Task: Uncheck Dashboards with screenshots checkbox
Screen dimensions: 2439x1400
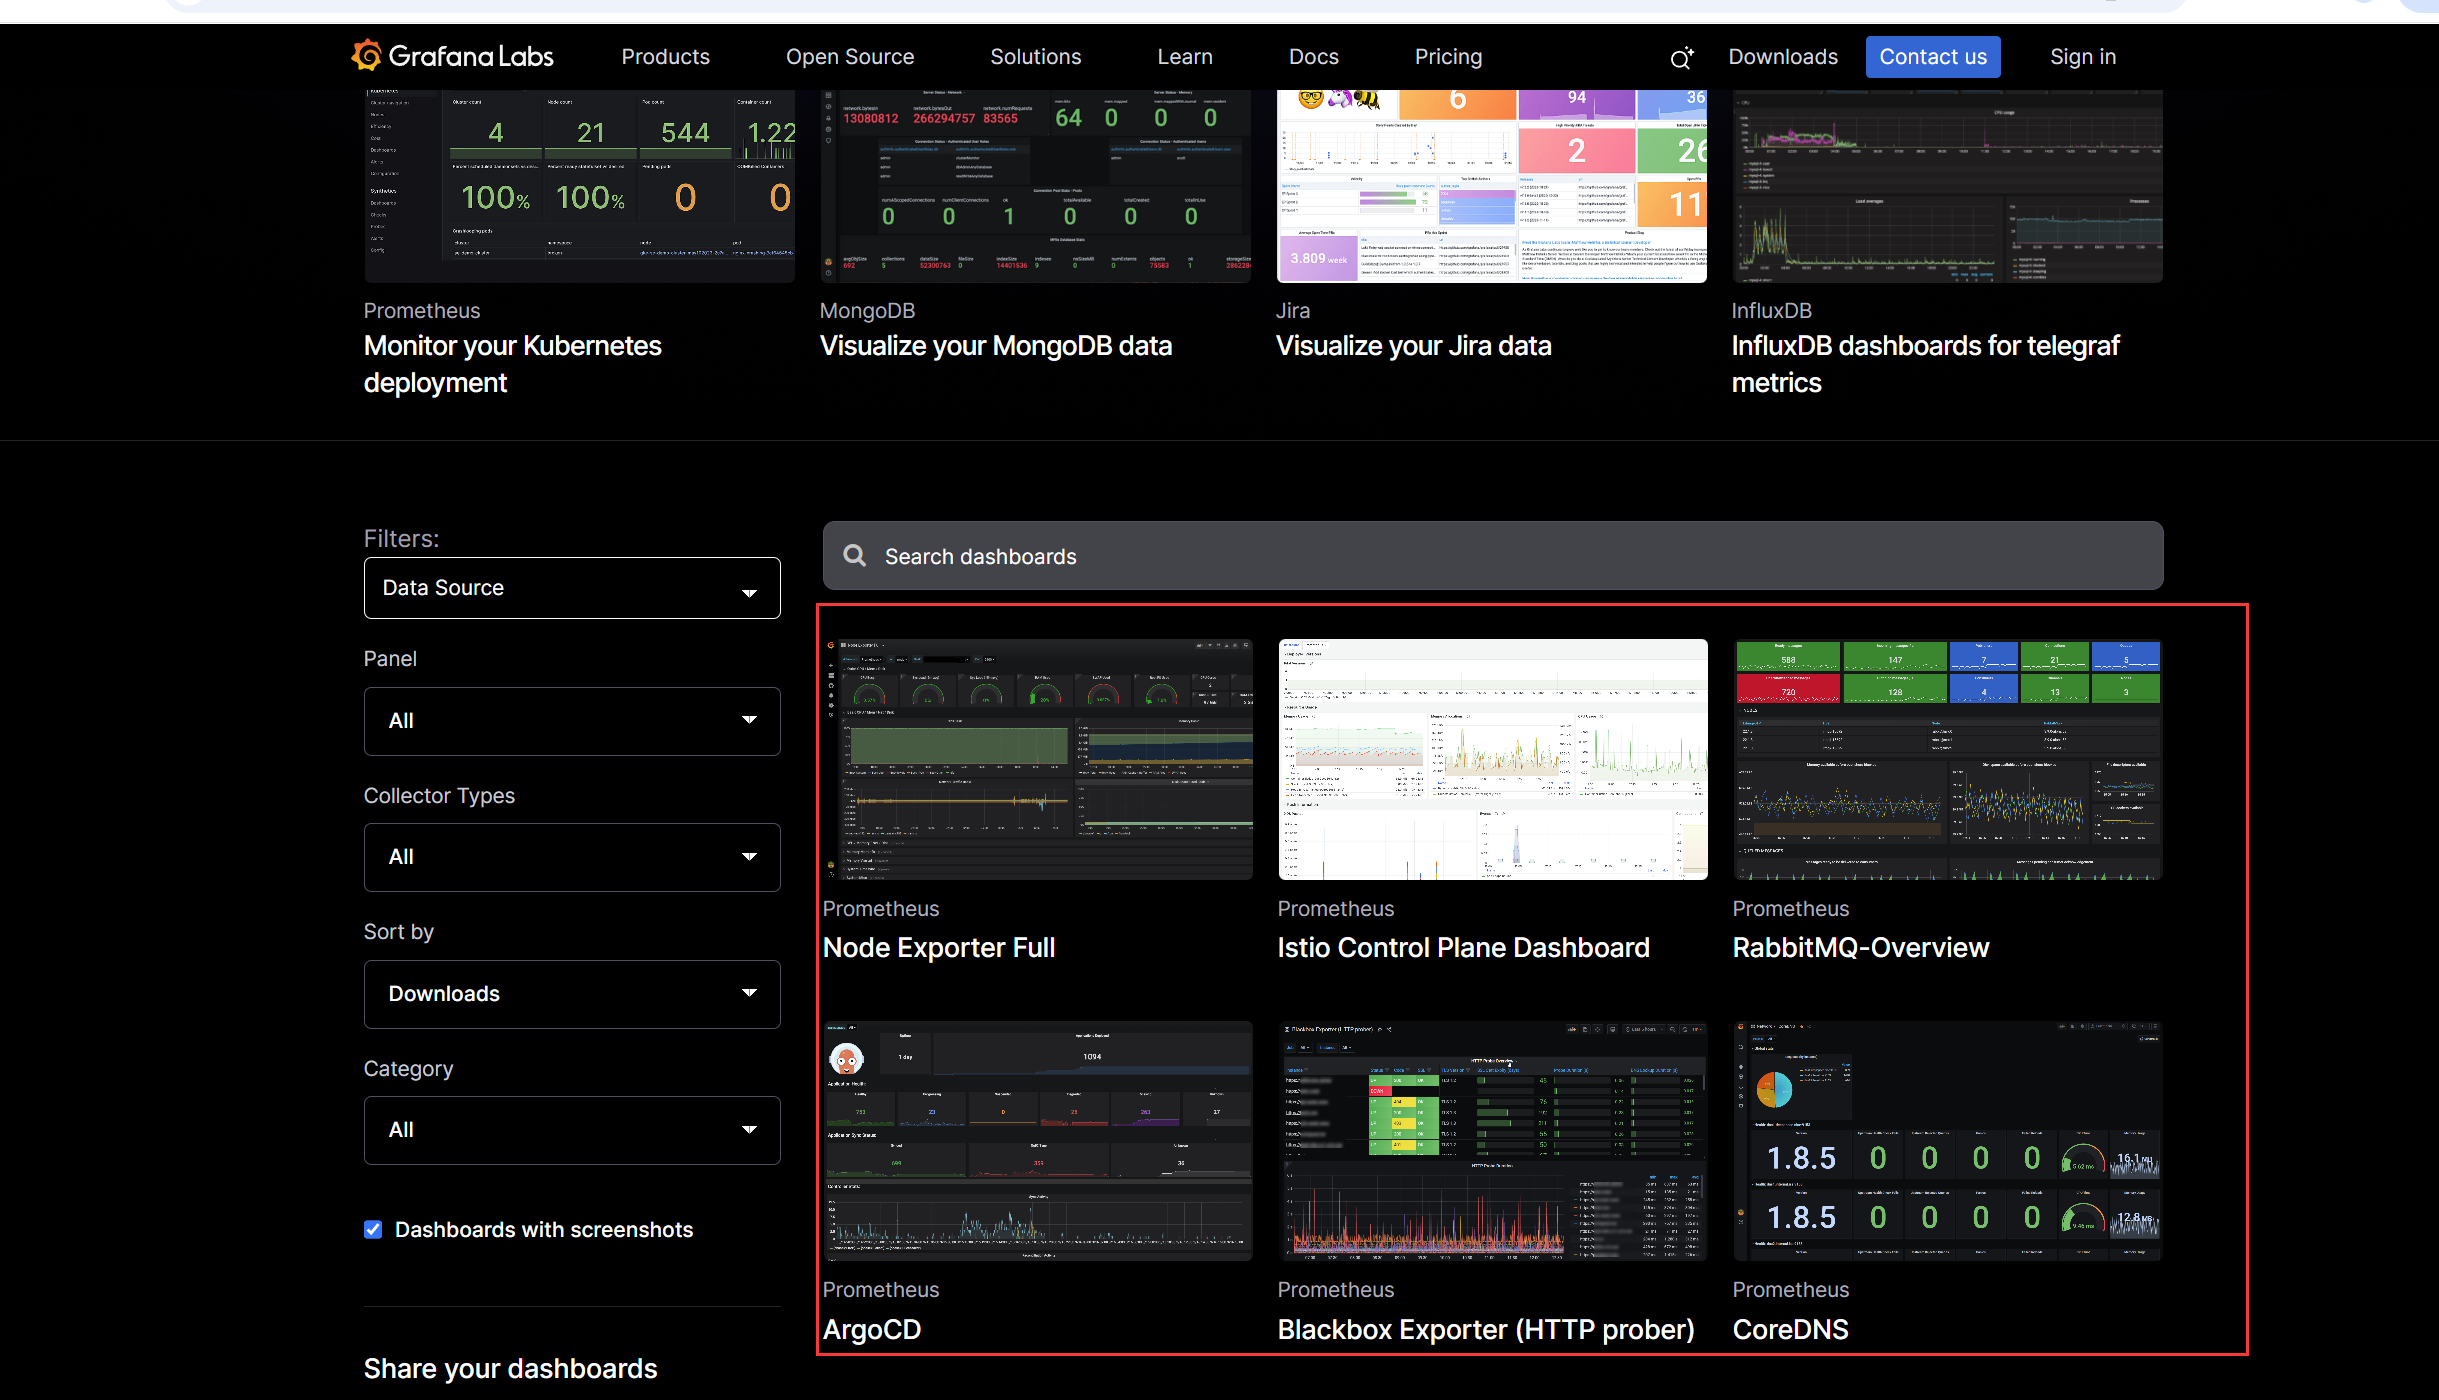Action: pos(373,1229)
